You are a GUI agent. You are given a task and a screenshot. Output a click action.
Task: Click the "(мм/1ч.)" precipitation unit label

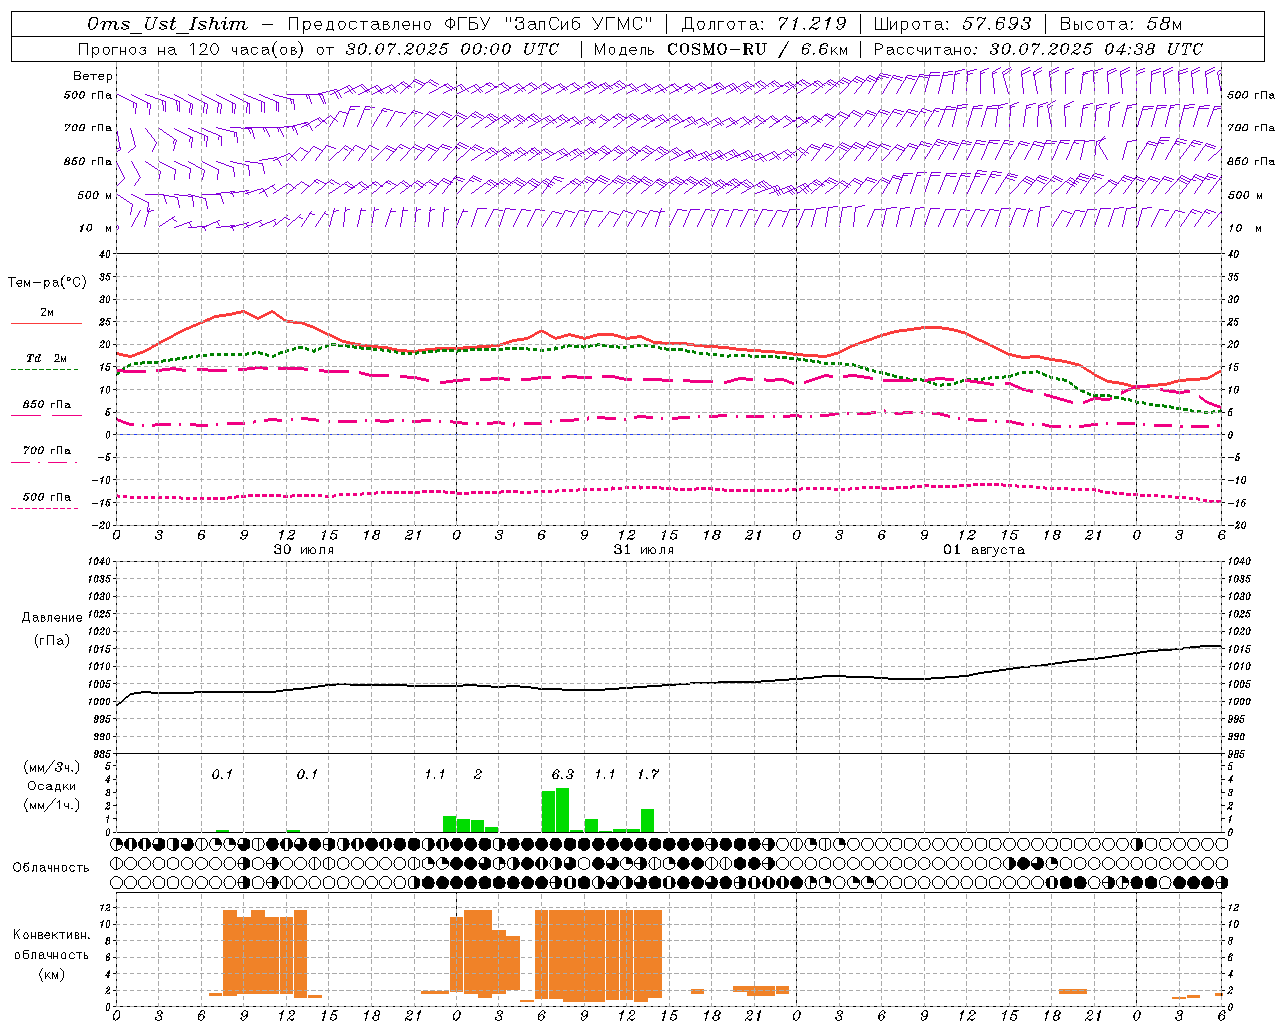(x=52, y=805)
